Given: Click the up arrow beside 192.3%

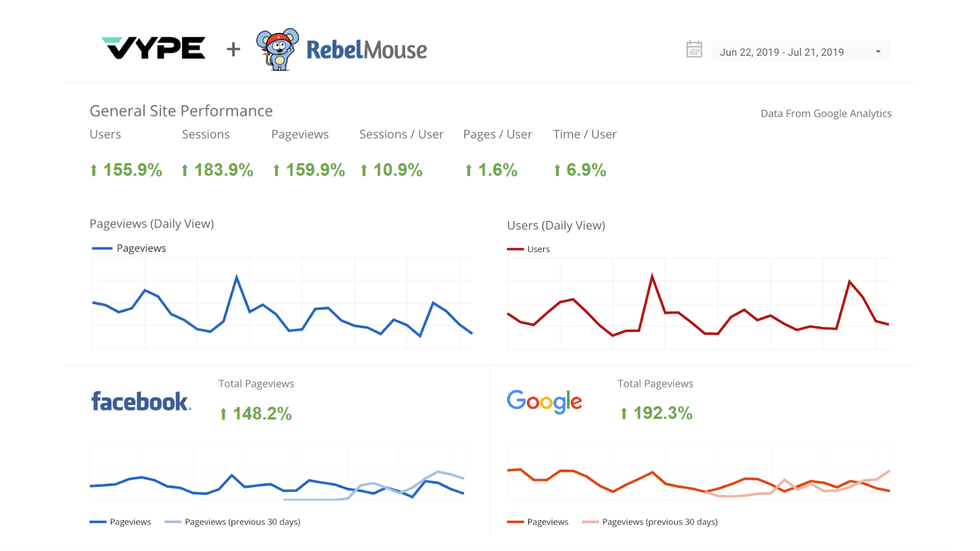Looking at the screenshot, I should point(624,414).
